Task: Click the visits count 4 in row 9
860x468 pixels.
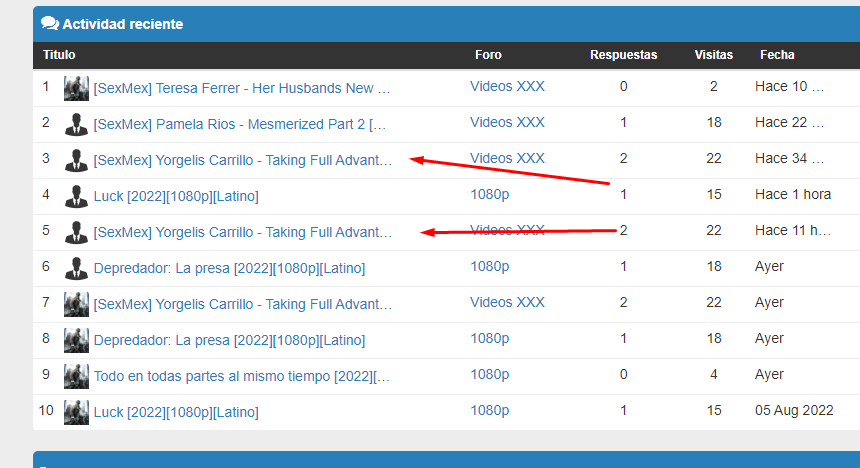Action: tap(714, 374)
